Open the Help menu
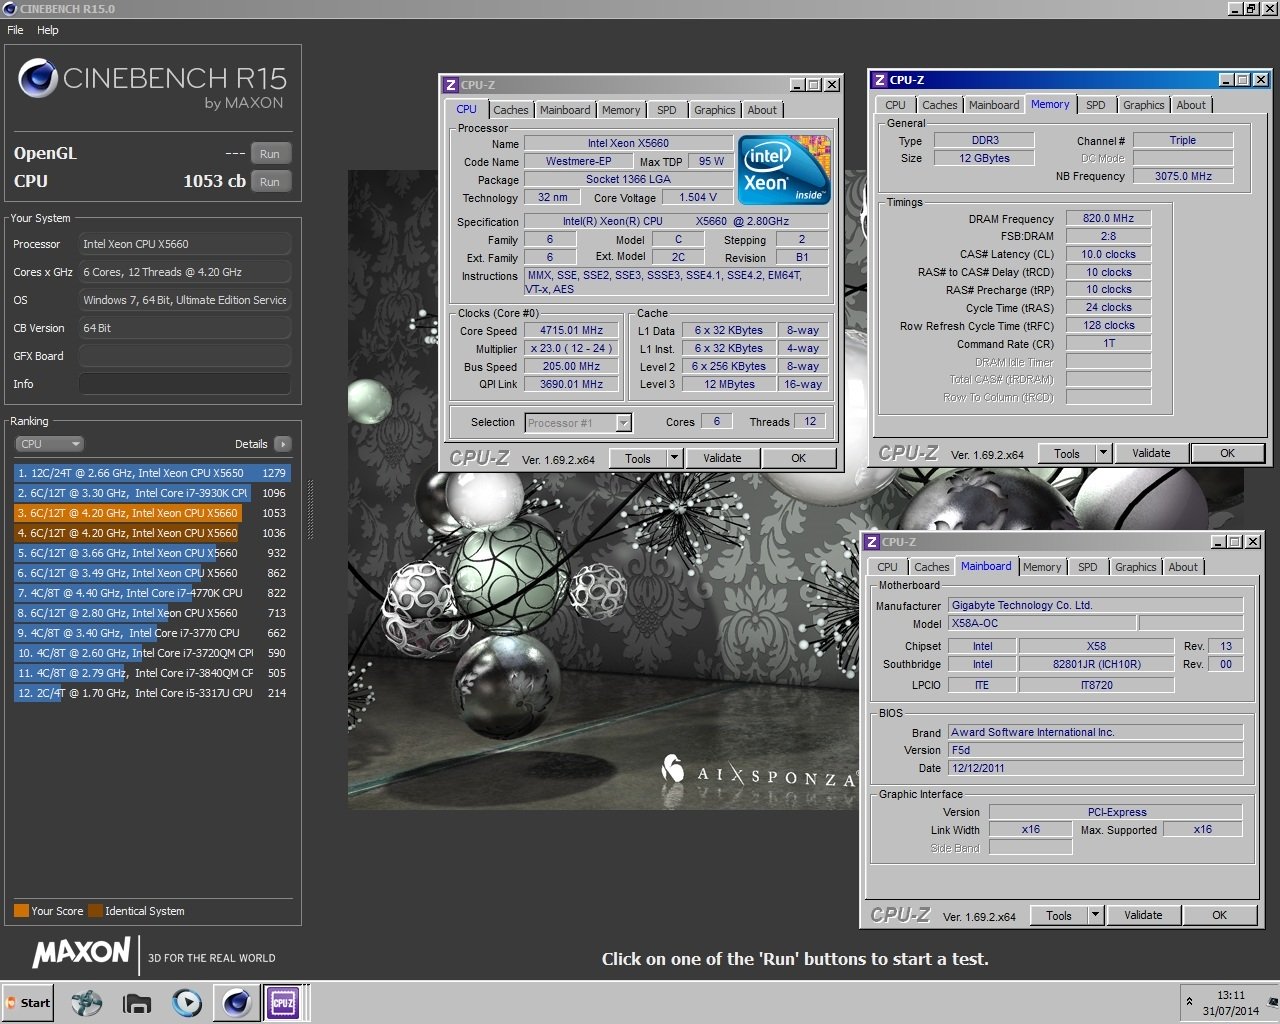 [48, 30]
